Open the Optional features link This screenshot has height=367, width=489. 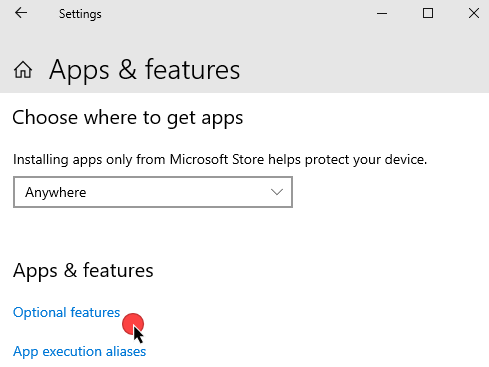point(66,313)
